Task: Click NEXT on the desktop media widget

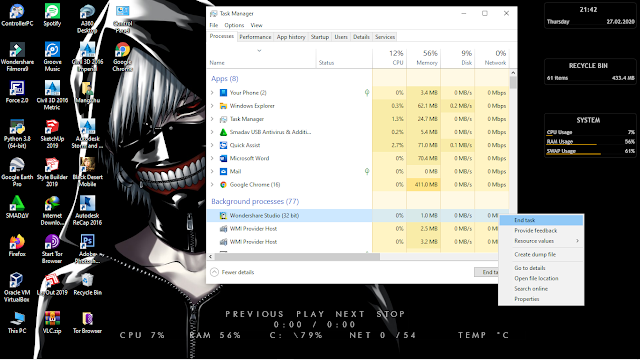Action: [350, 314]
